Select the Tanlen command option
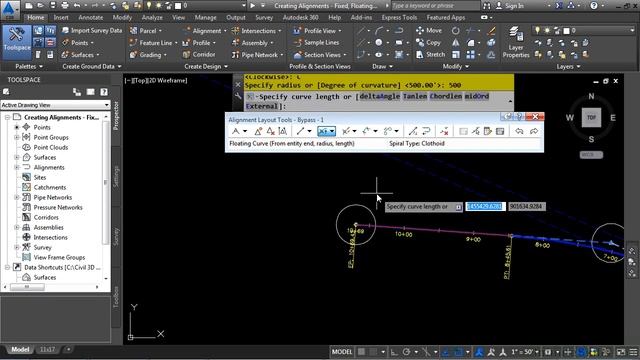Image resolution: width=640 pixels, height=360 pixels. (x=415, y=96)
